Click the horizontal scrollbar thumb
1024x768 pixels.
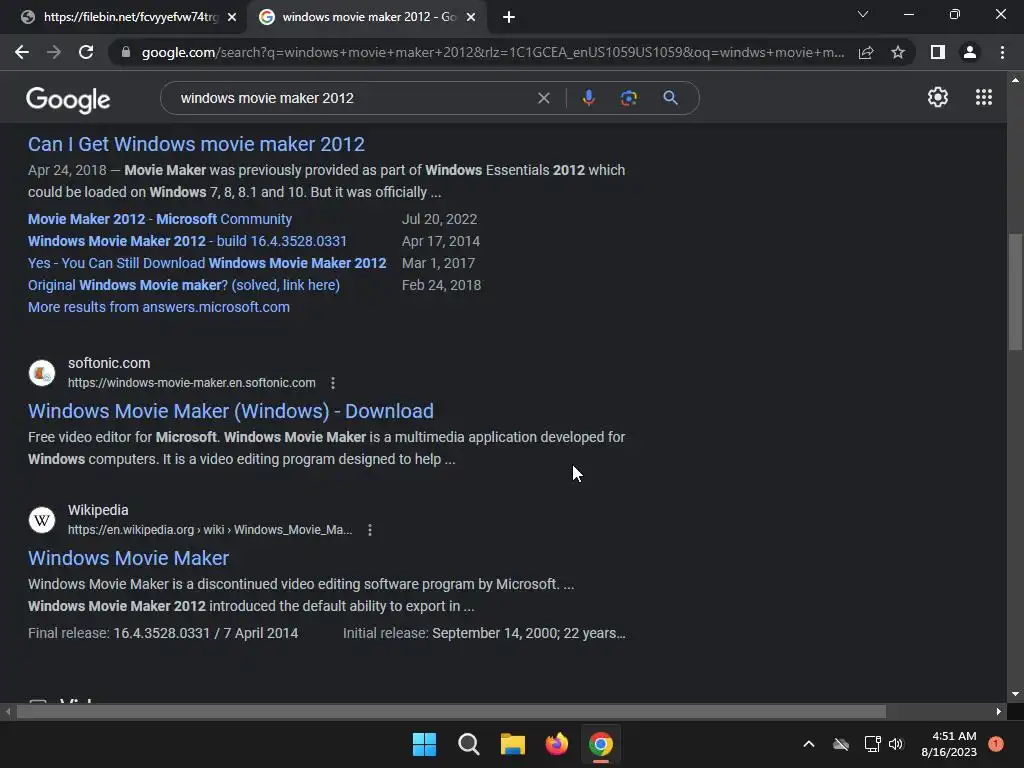[x=451, y=712]
